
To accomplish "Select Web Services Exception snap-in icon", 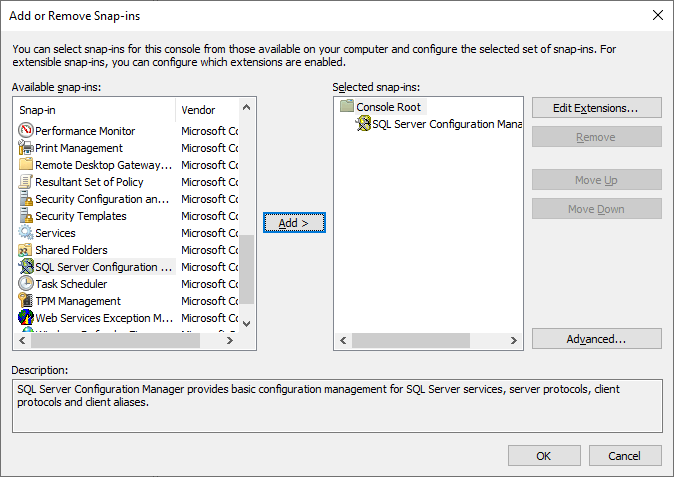I will (x=26, y=318).
